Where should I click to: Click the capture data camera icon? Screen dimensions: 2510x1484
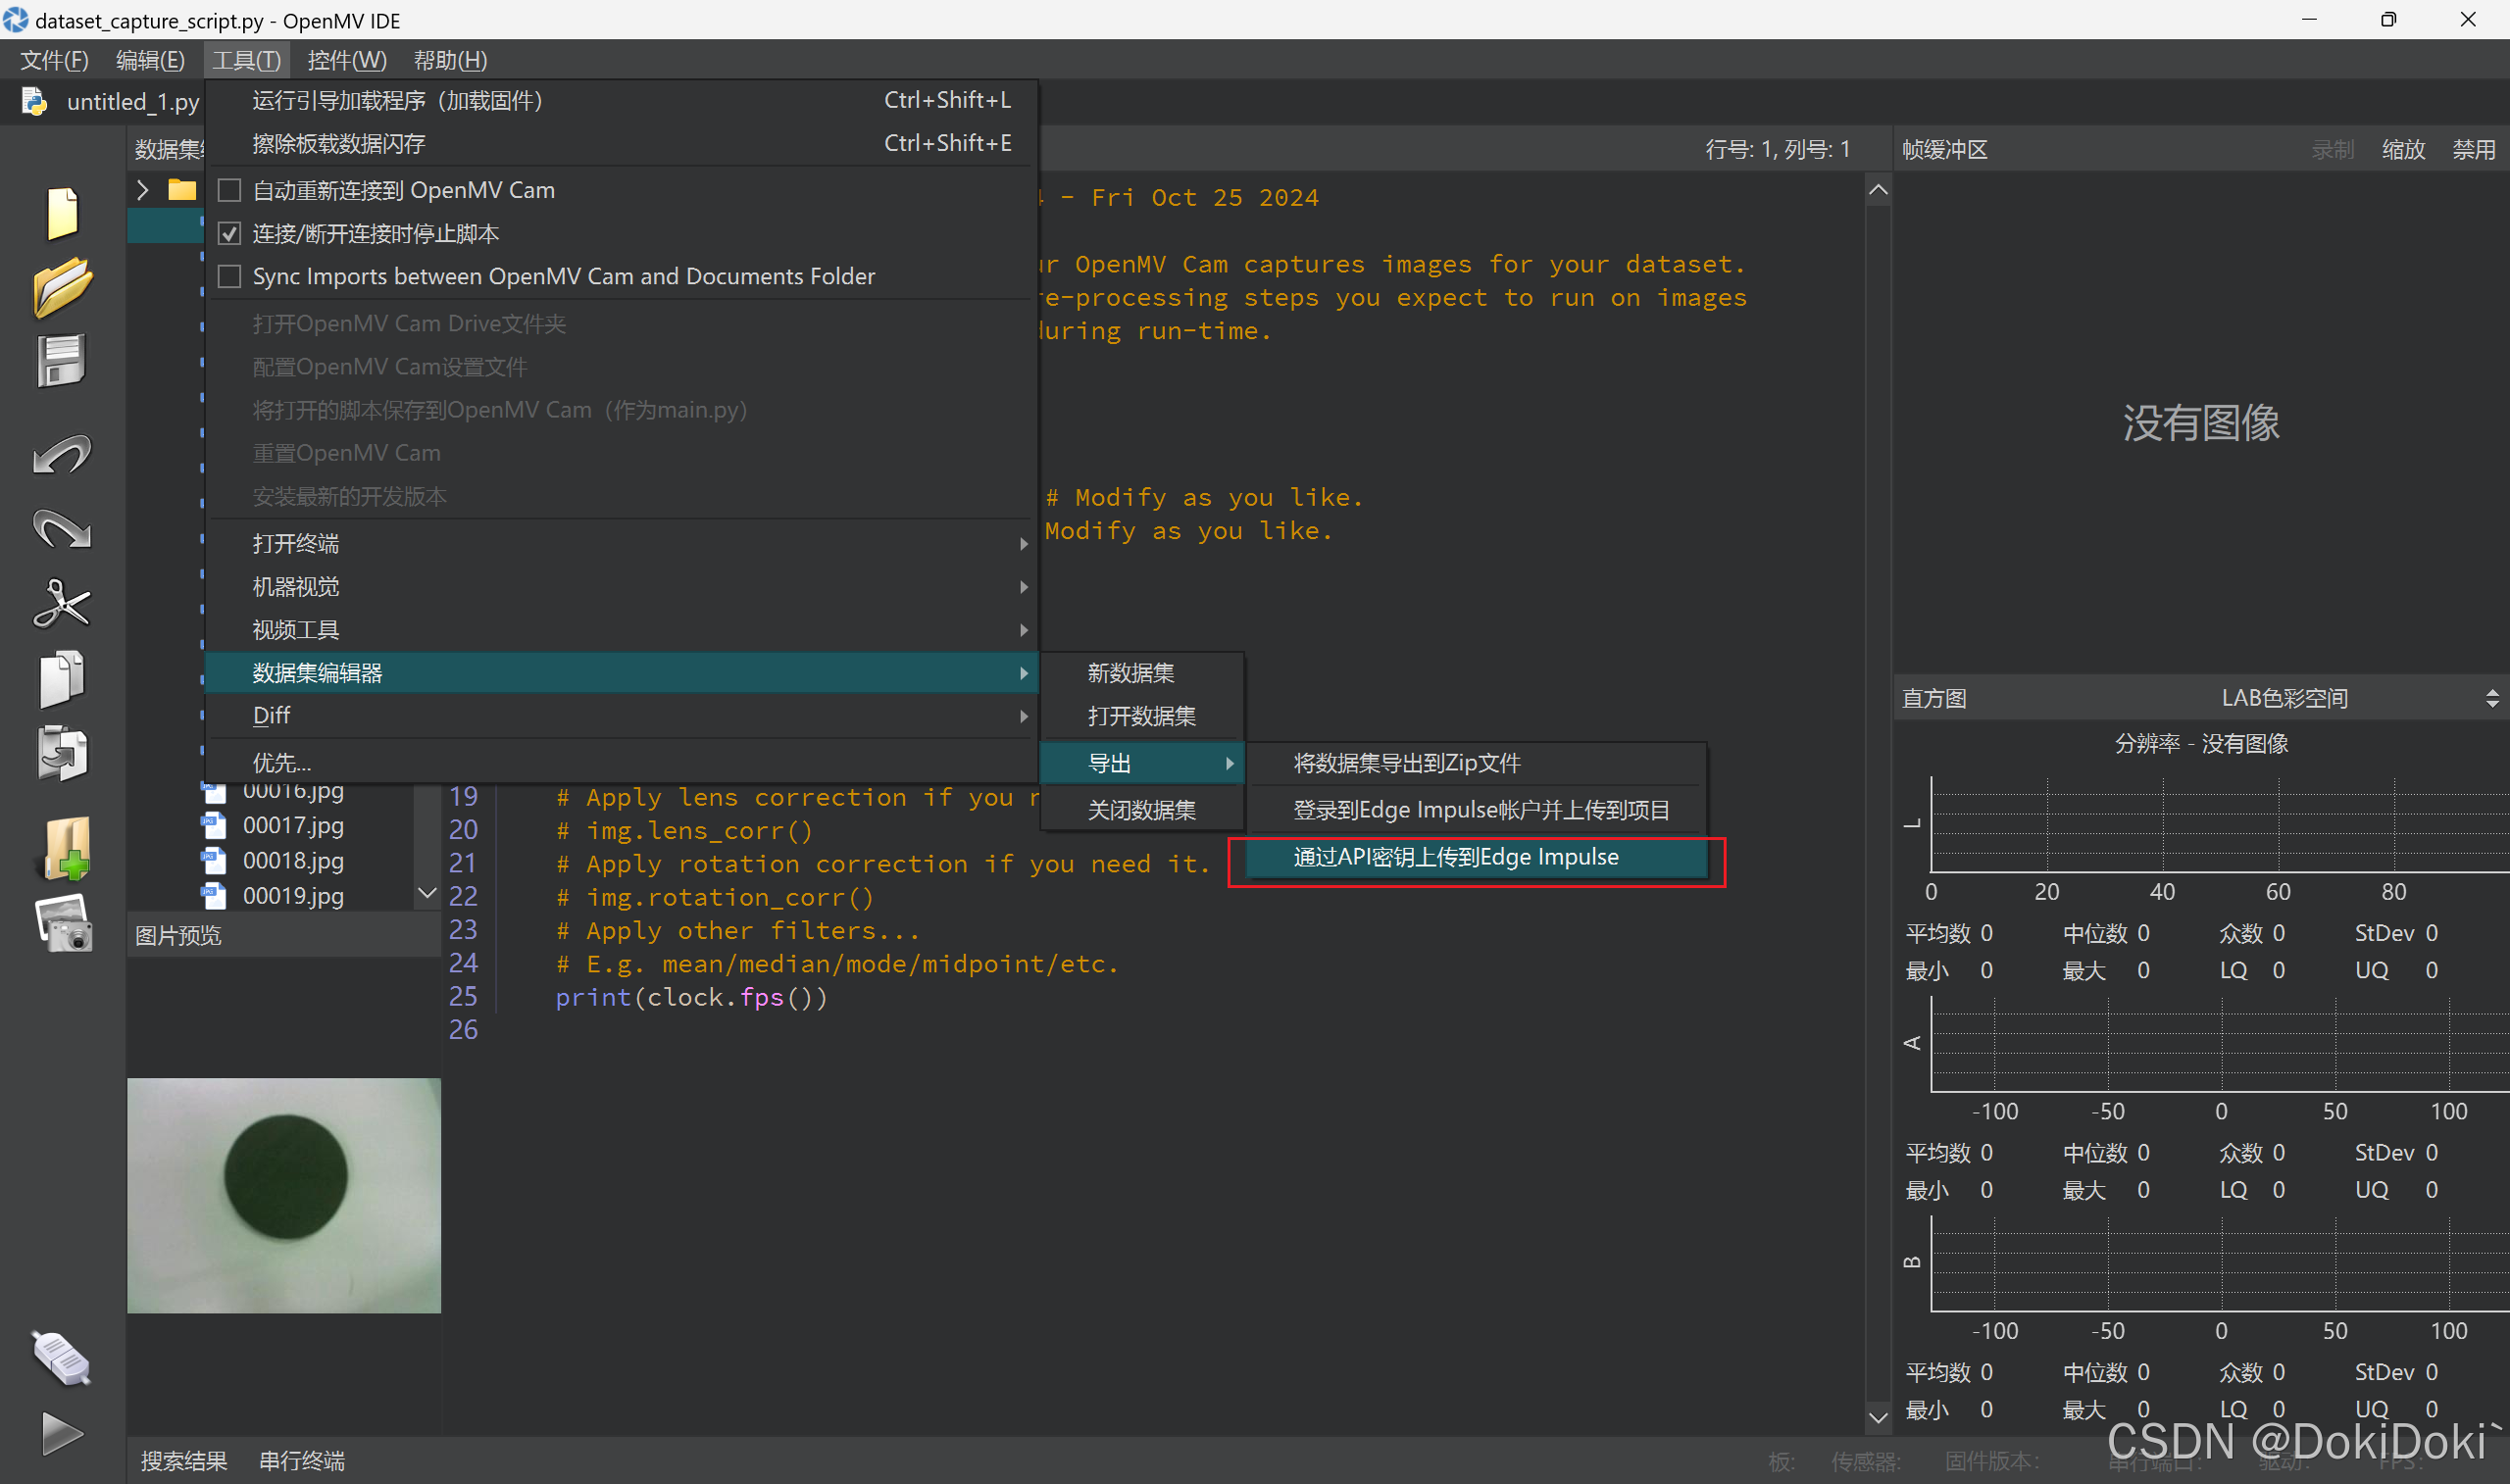pyautogui.click(x=64, y=924)
